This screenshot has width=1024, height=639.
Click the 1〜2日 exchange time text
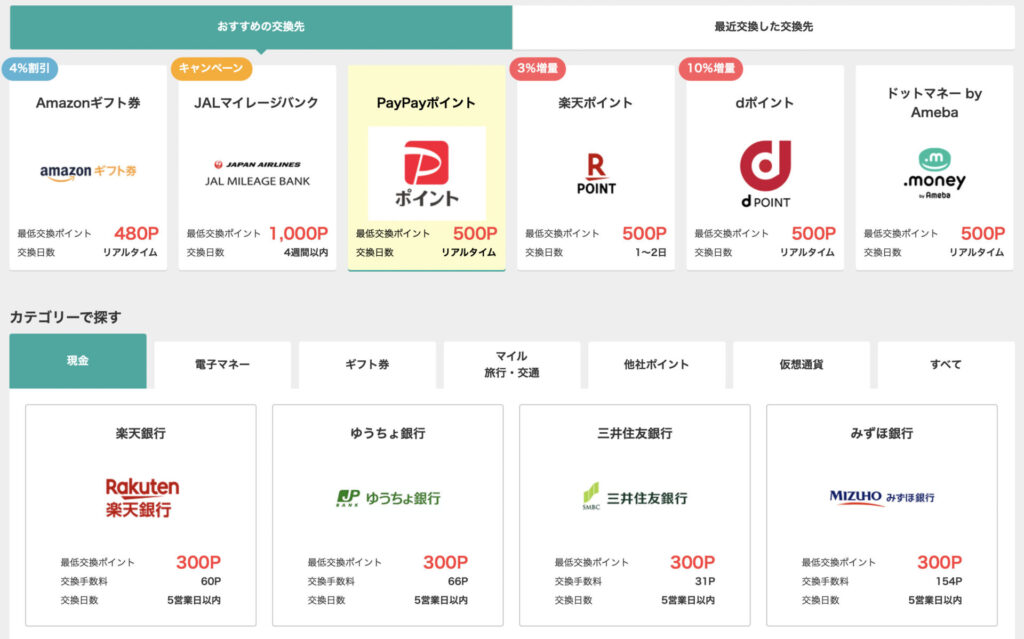[650, 252]
